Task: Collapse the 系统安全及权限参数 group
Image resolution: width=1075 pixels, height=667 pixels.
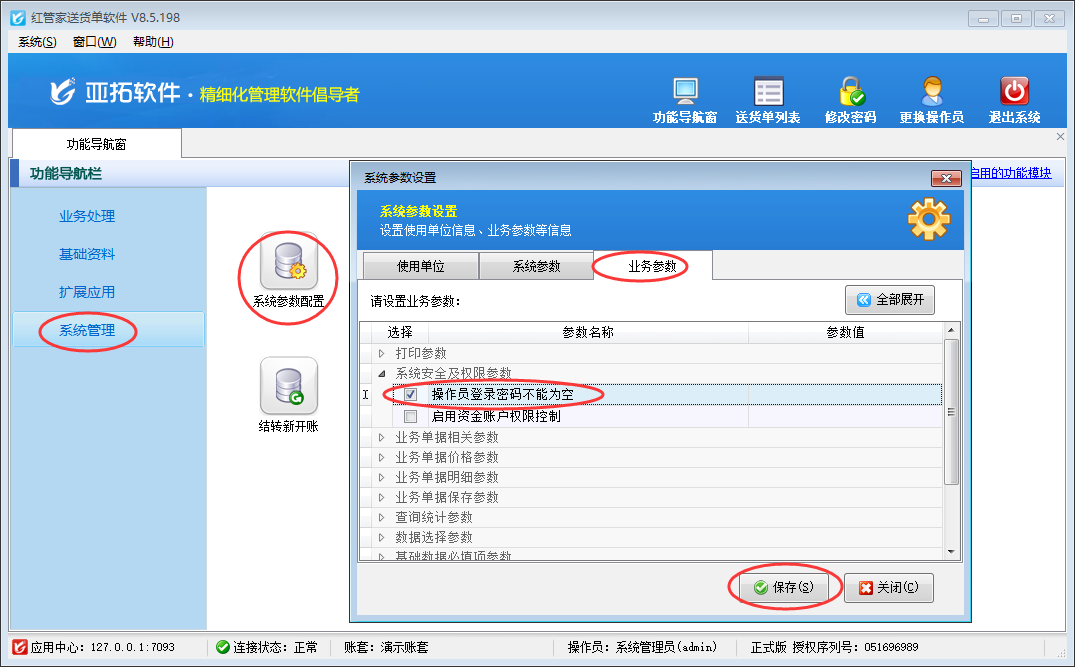Action: [x=381, y=373]
